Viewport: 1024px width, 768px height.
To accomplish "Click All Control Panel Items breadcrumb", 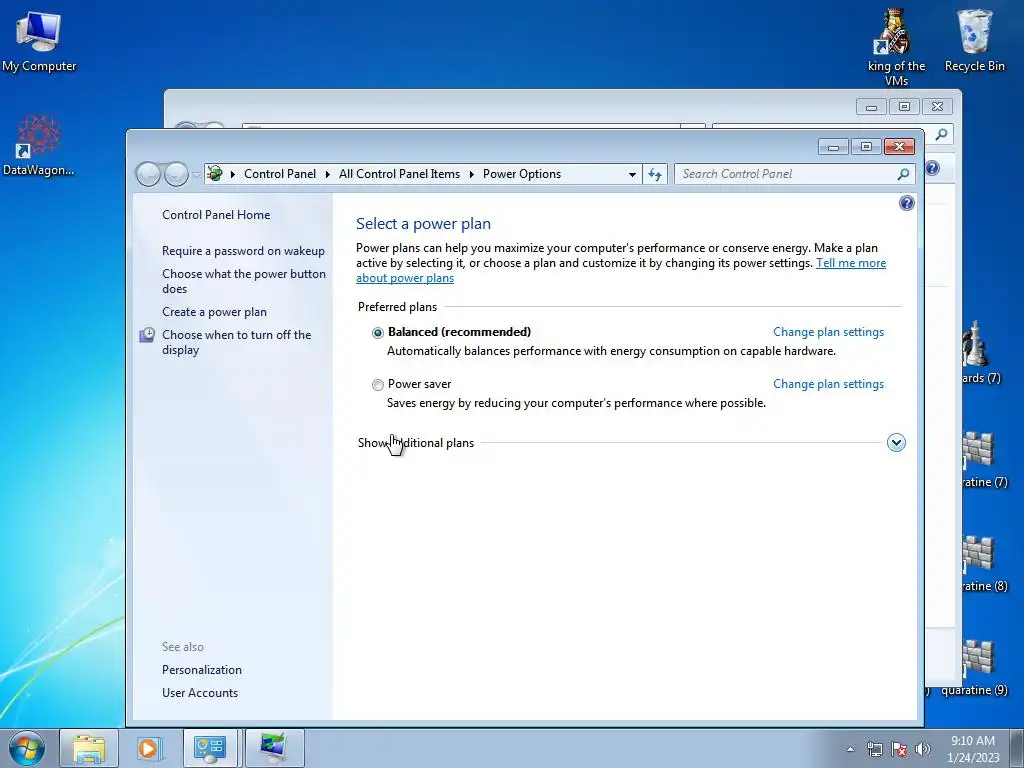I will 399,174.
